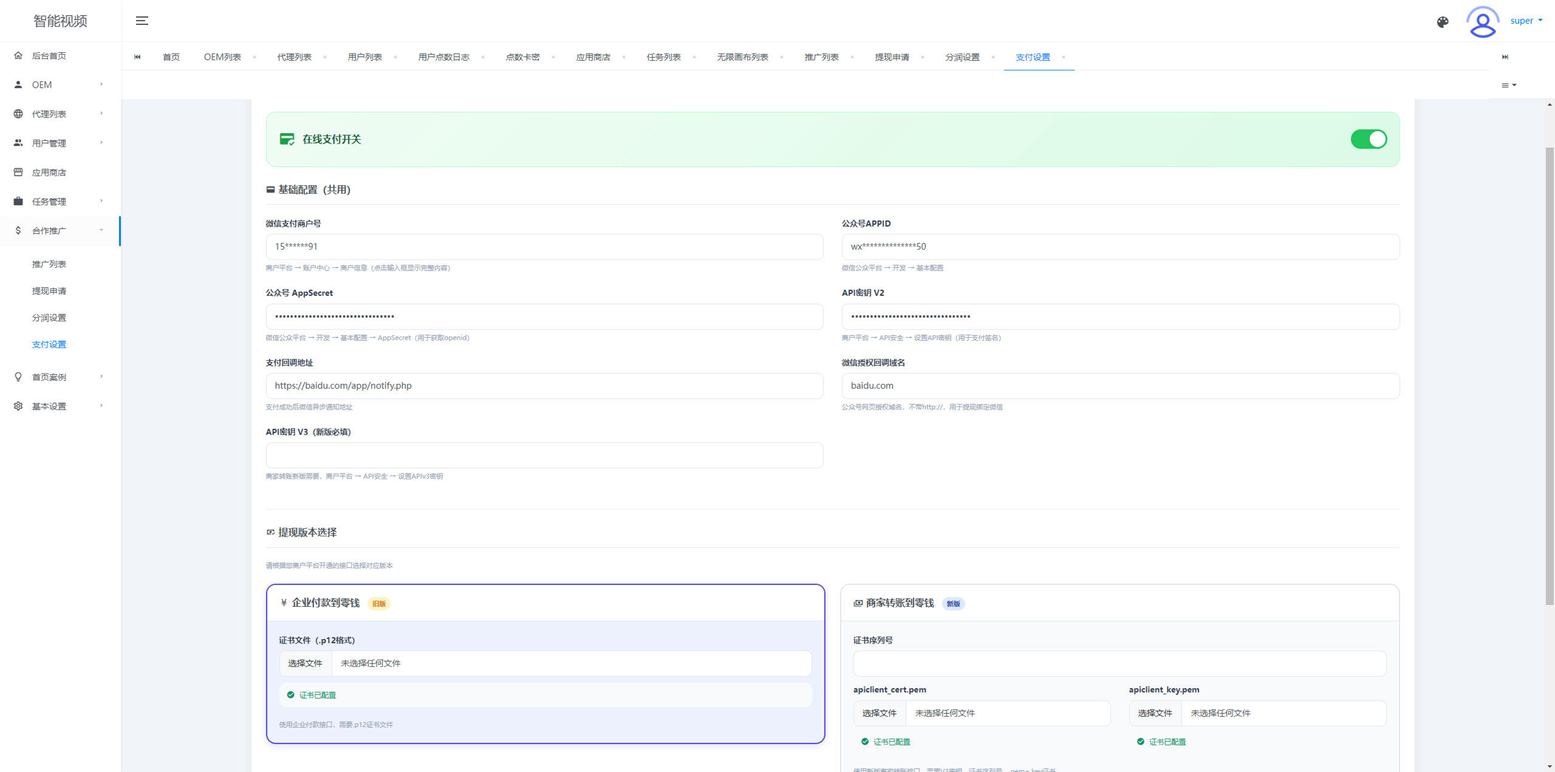Close the 支付设置 tab

tap(1063, 57)
